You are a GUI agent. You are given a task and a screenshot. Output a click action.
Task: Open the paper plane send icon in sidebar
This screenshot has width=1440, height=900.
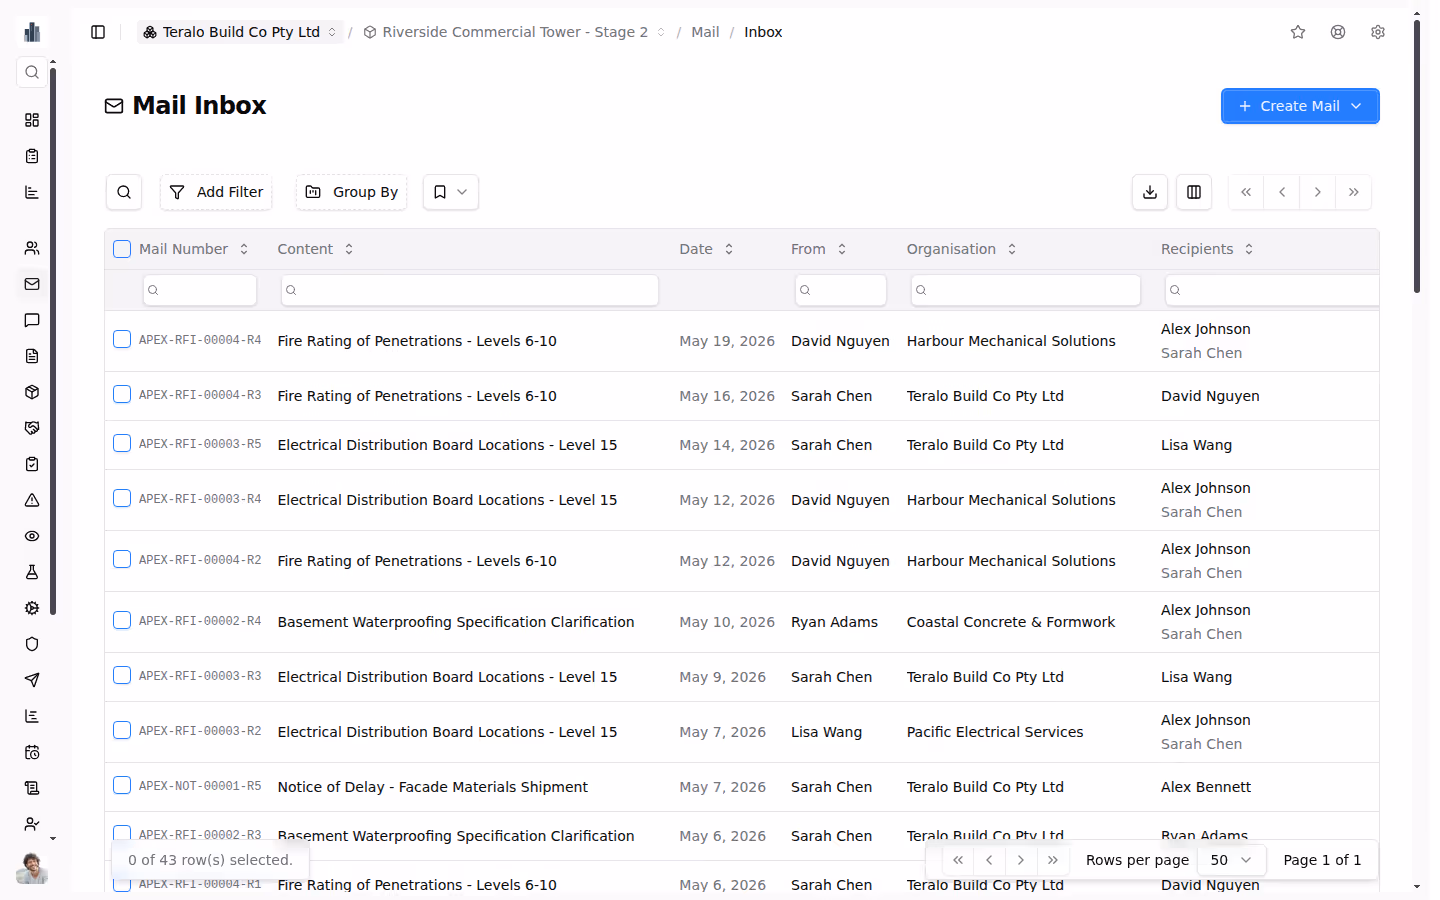(32, 680)
